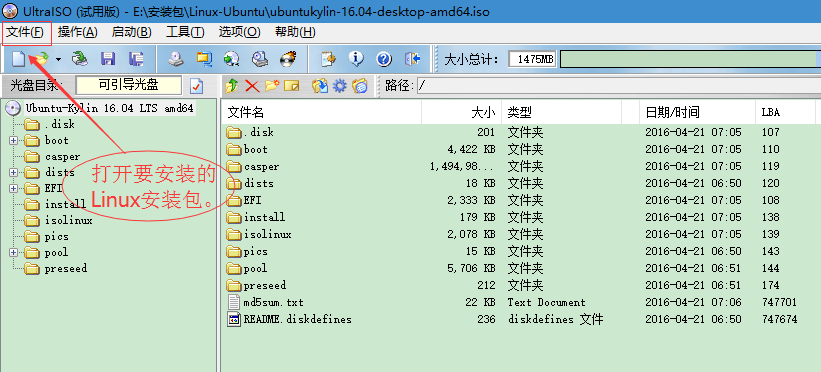Click the blue gear Properties icon
The height and width of the screenshot is (372, 821).
click(340, 86)
